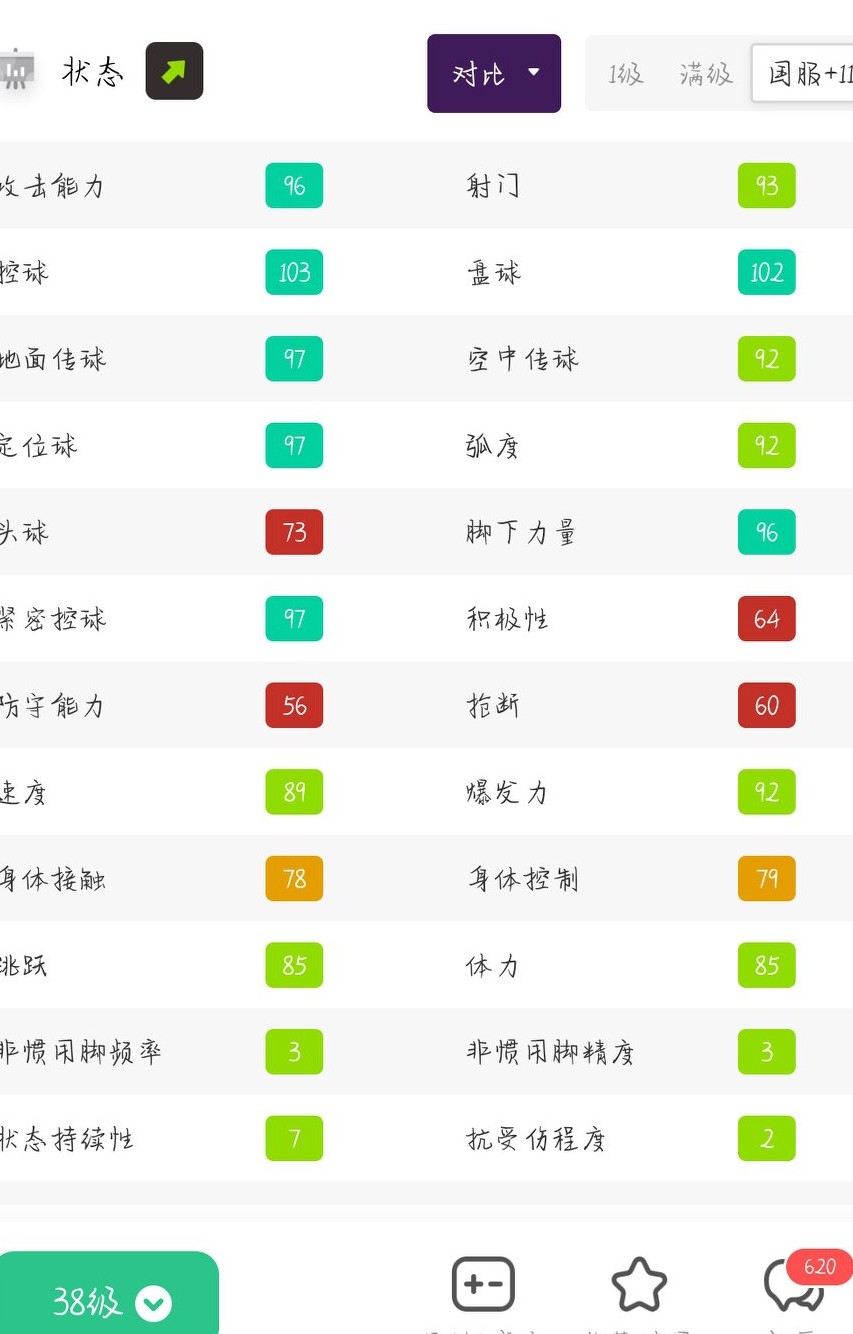Viewport: 853px width, 1334px height.
Task: Click the green arrow status icon
Action: (174, 71)
